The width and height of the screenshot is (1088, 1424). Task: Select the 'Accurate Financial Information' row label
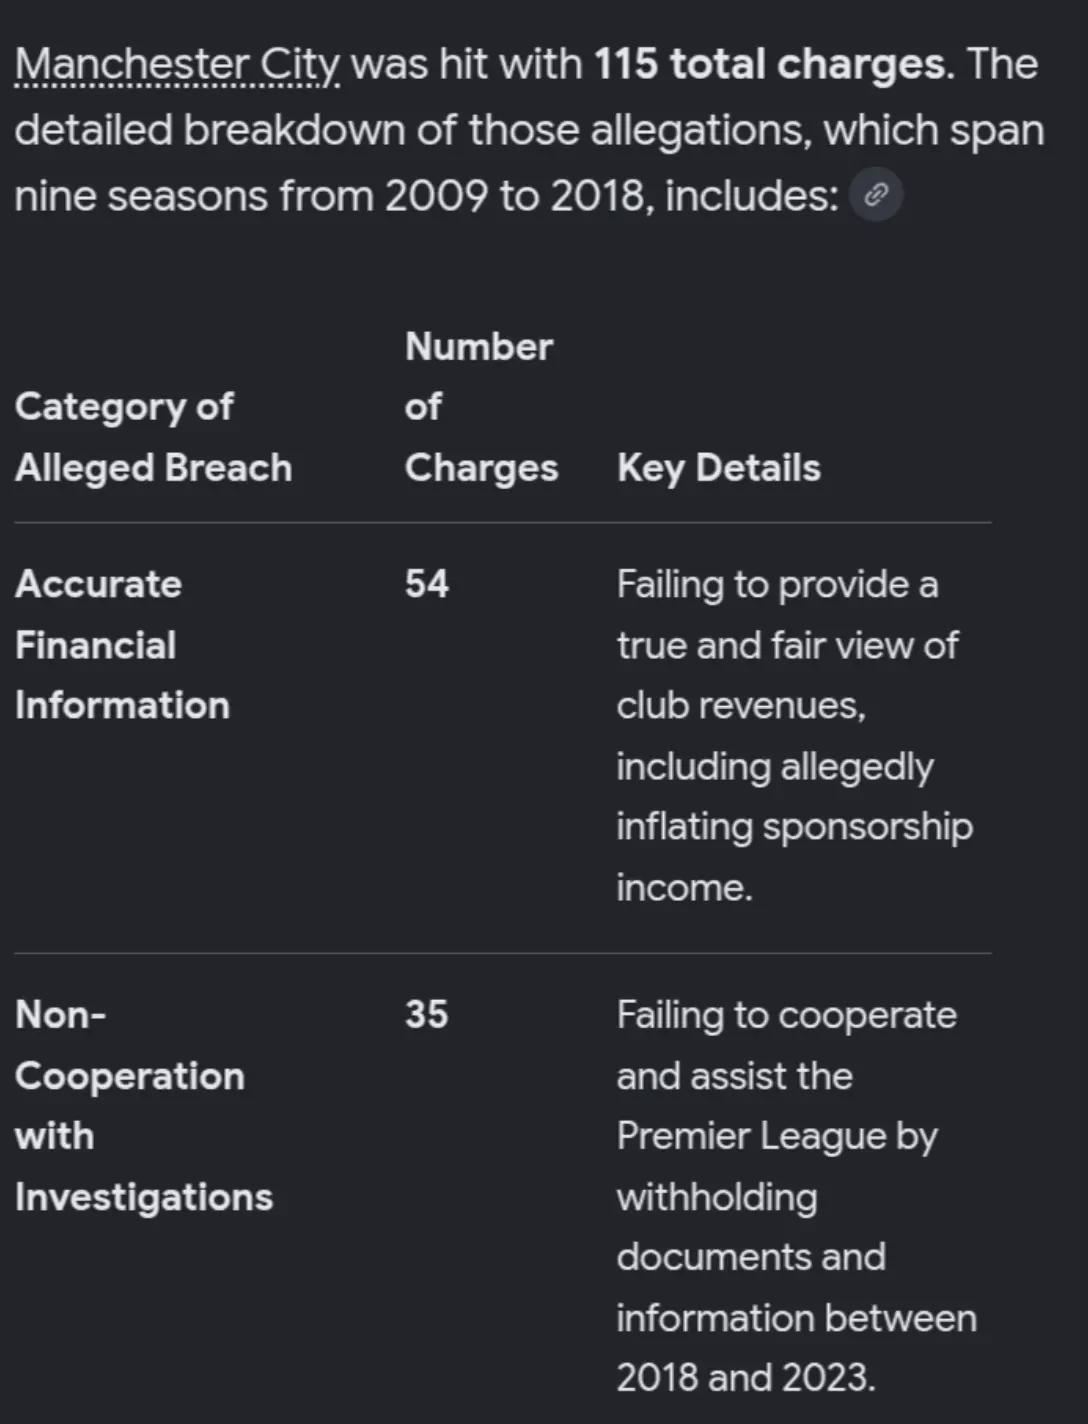point(122,645)
